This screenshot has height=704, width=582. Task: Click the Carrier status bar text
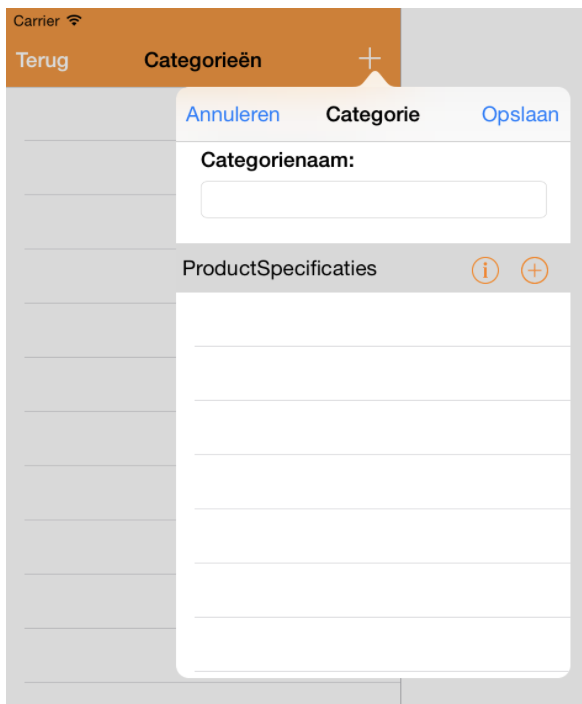(36, 21)
